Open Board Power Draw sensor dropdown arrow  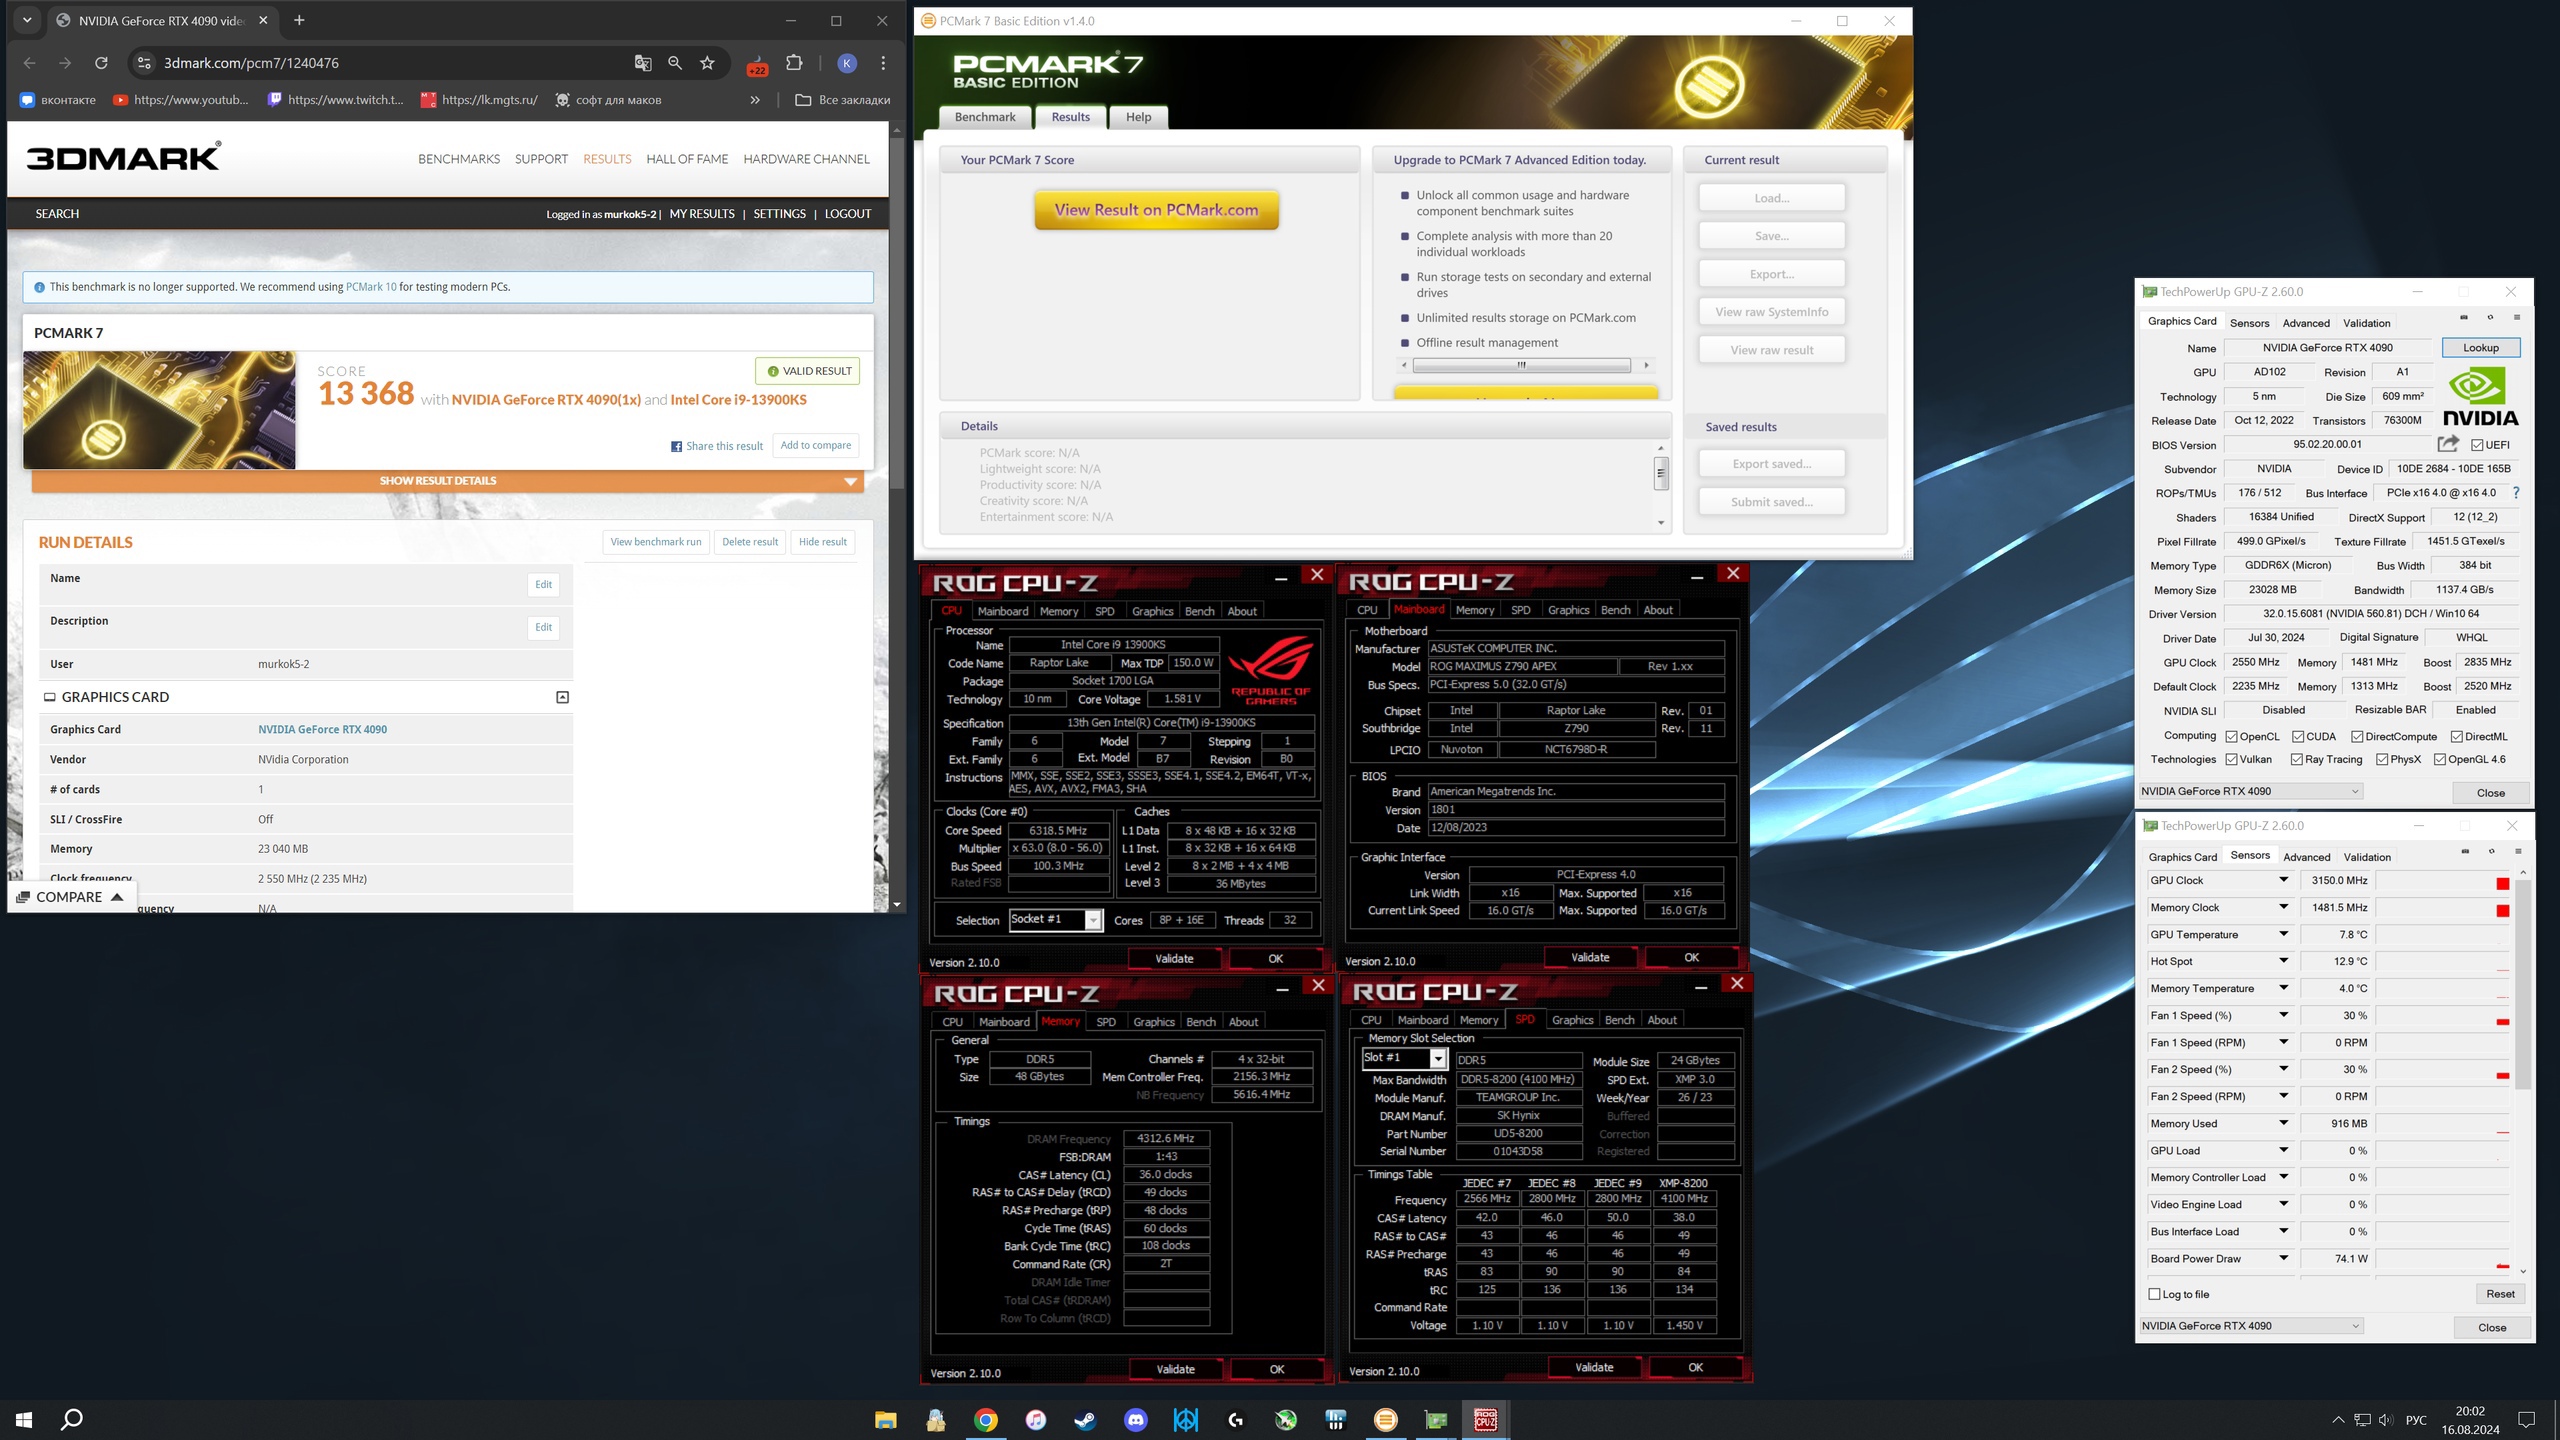(2283, 1258)
